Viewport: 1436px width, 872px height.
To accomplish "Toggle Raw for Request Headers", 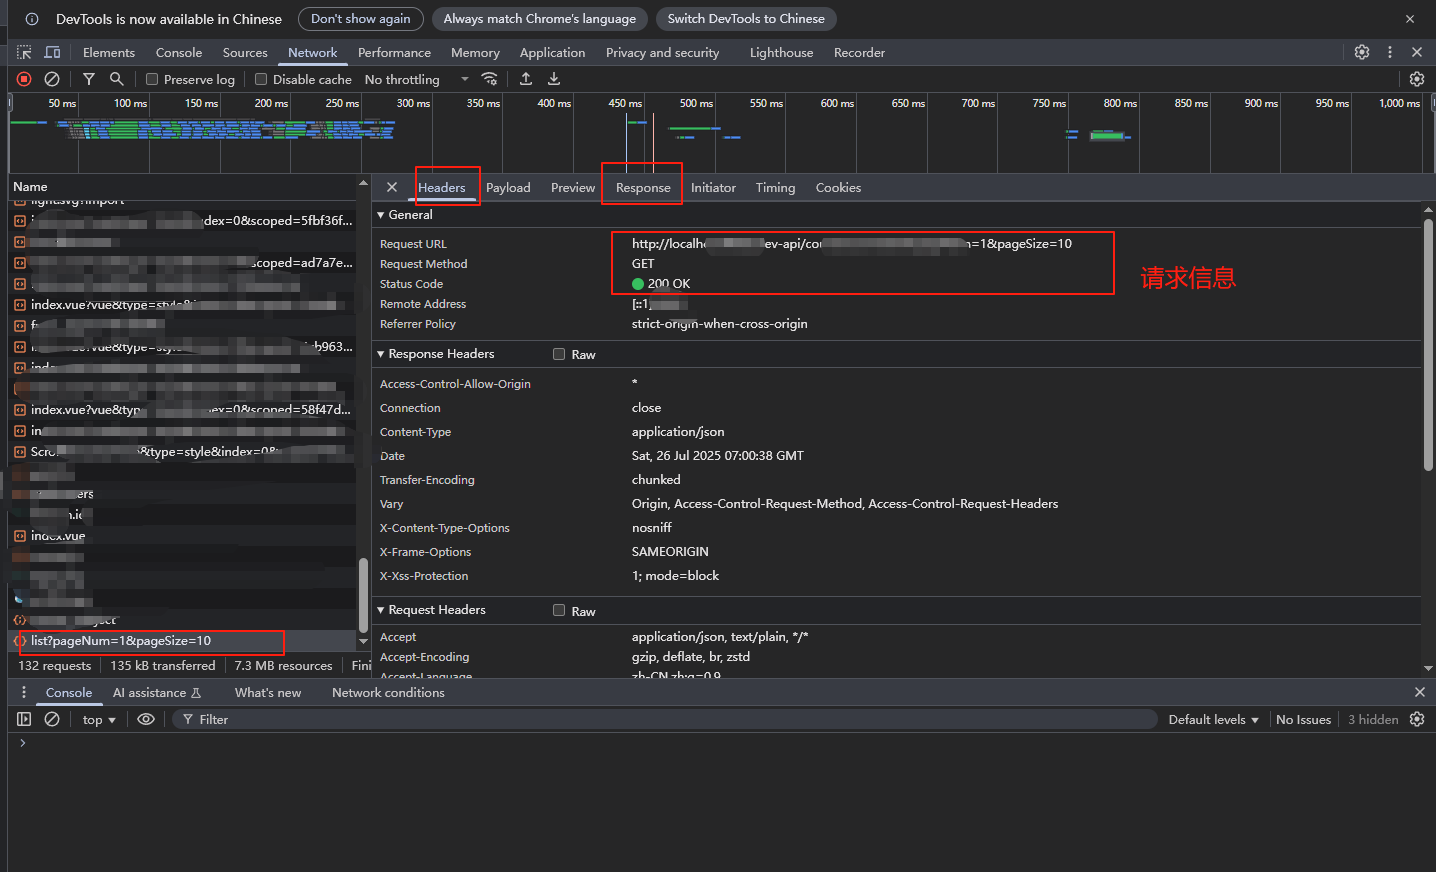I will pos(559,610).
